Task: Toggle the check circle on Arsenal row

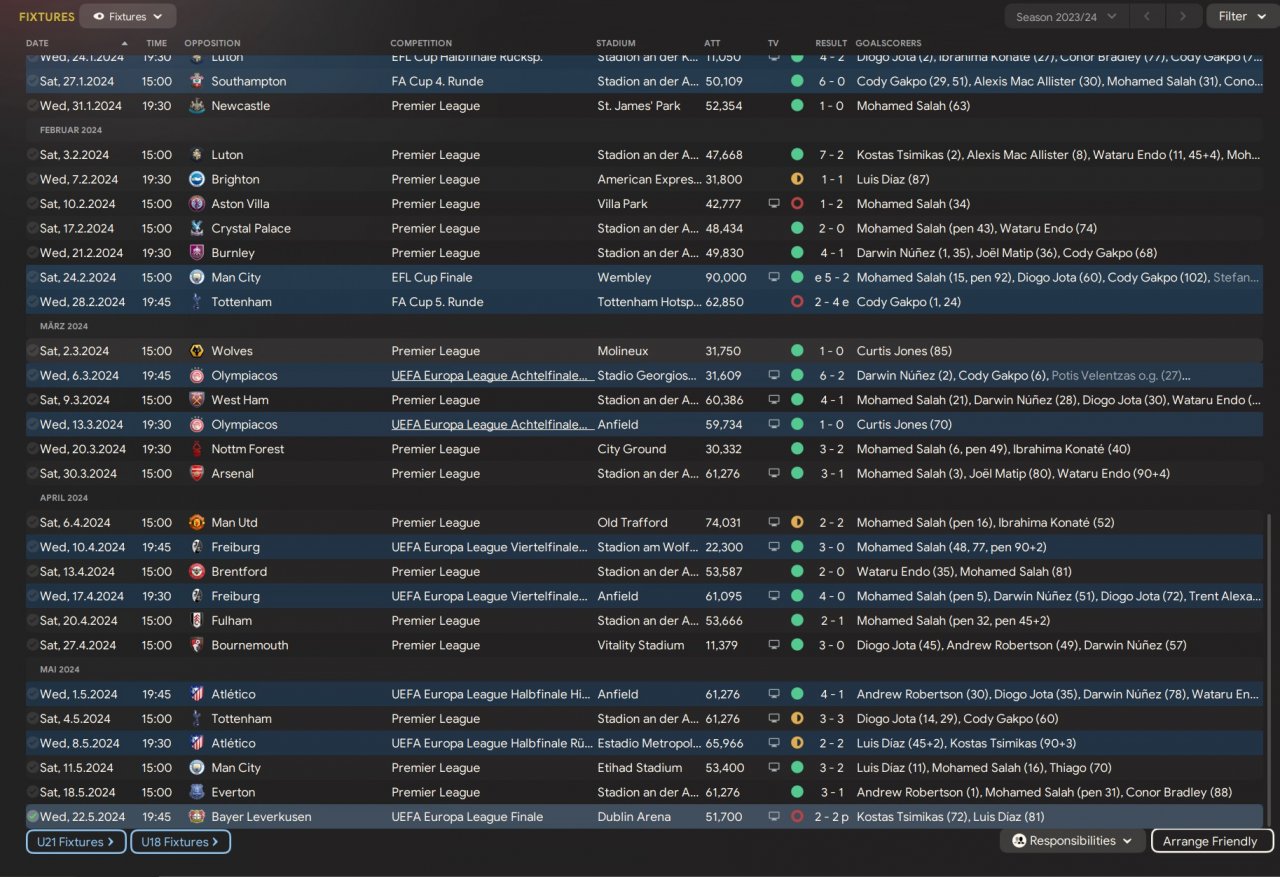Action: click(33, 474)
